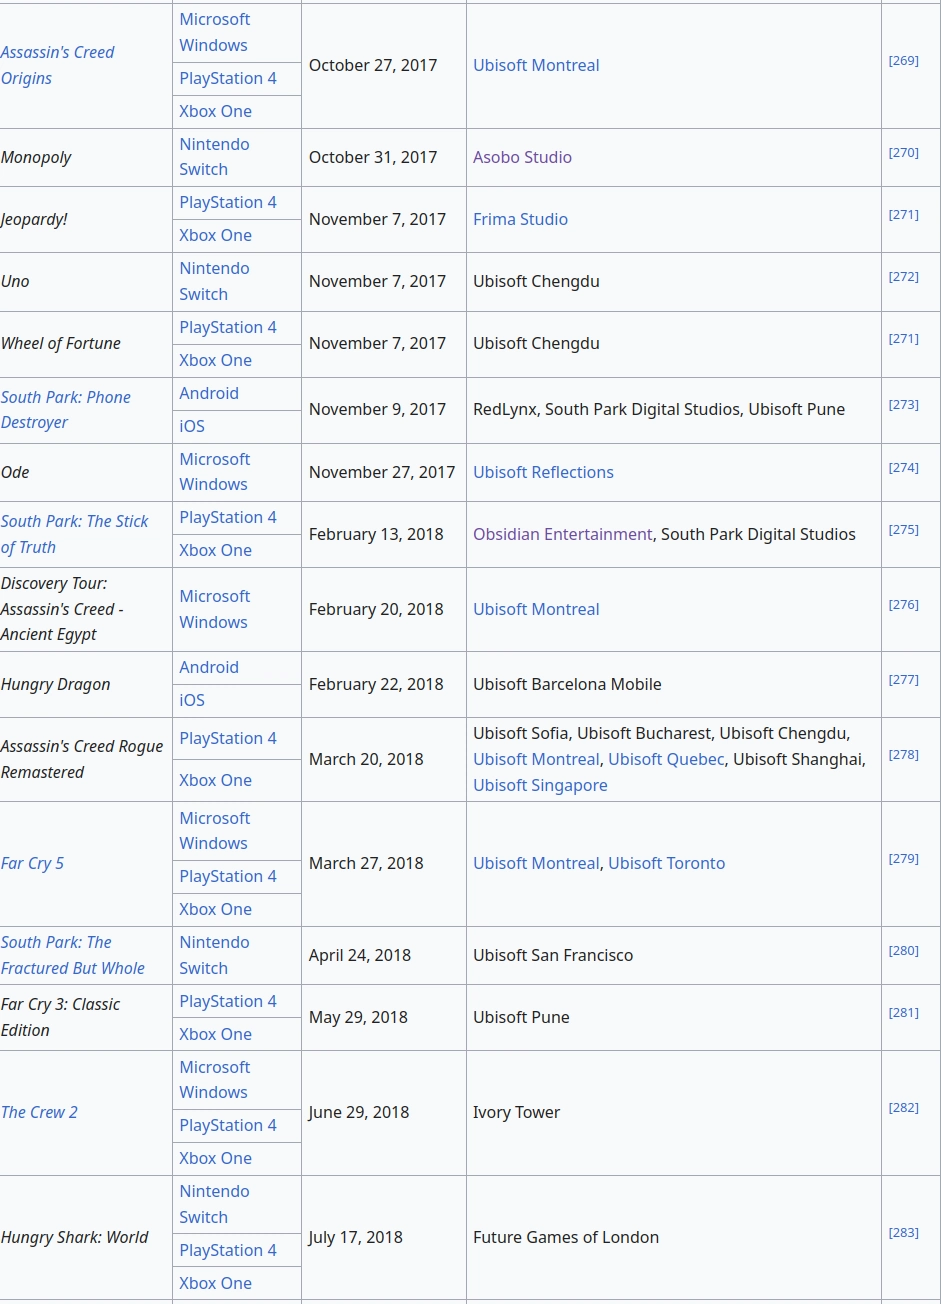This screenshot has height=1304, width=941.
Task: Follow citation reference [276]
Action: (903, 605)
